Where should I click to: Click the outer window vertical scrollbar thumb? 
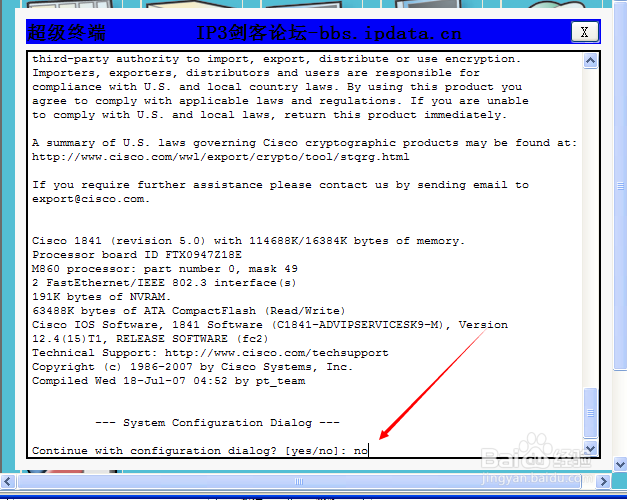(620, 186)
